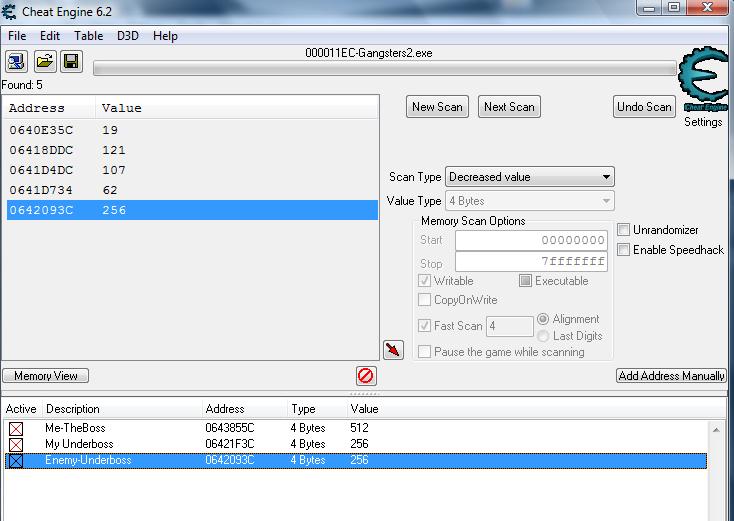Click the Enemy-Underboss description
The width and height of the screenshot is (734, 521).
tap(88, 460)
